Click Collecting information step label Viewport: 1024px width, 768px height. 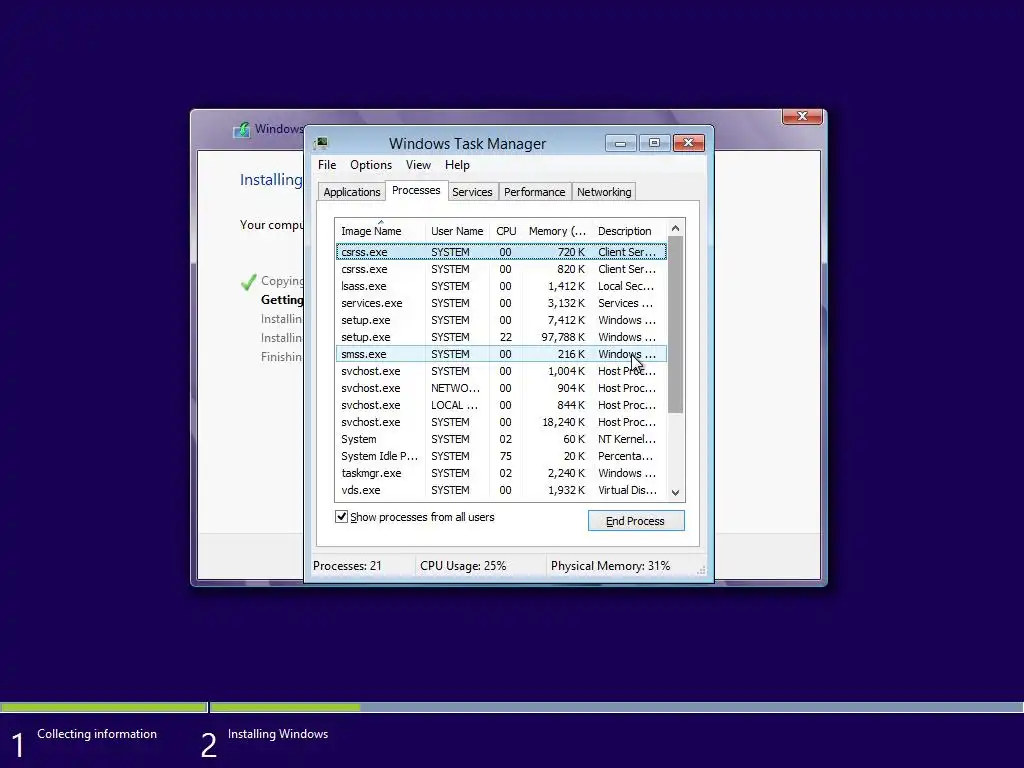click(x=97, y=733)
